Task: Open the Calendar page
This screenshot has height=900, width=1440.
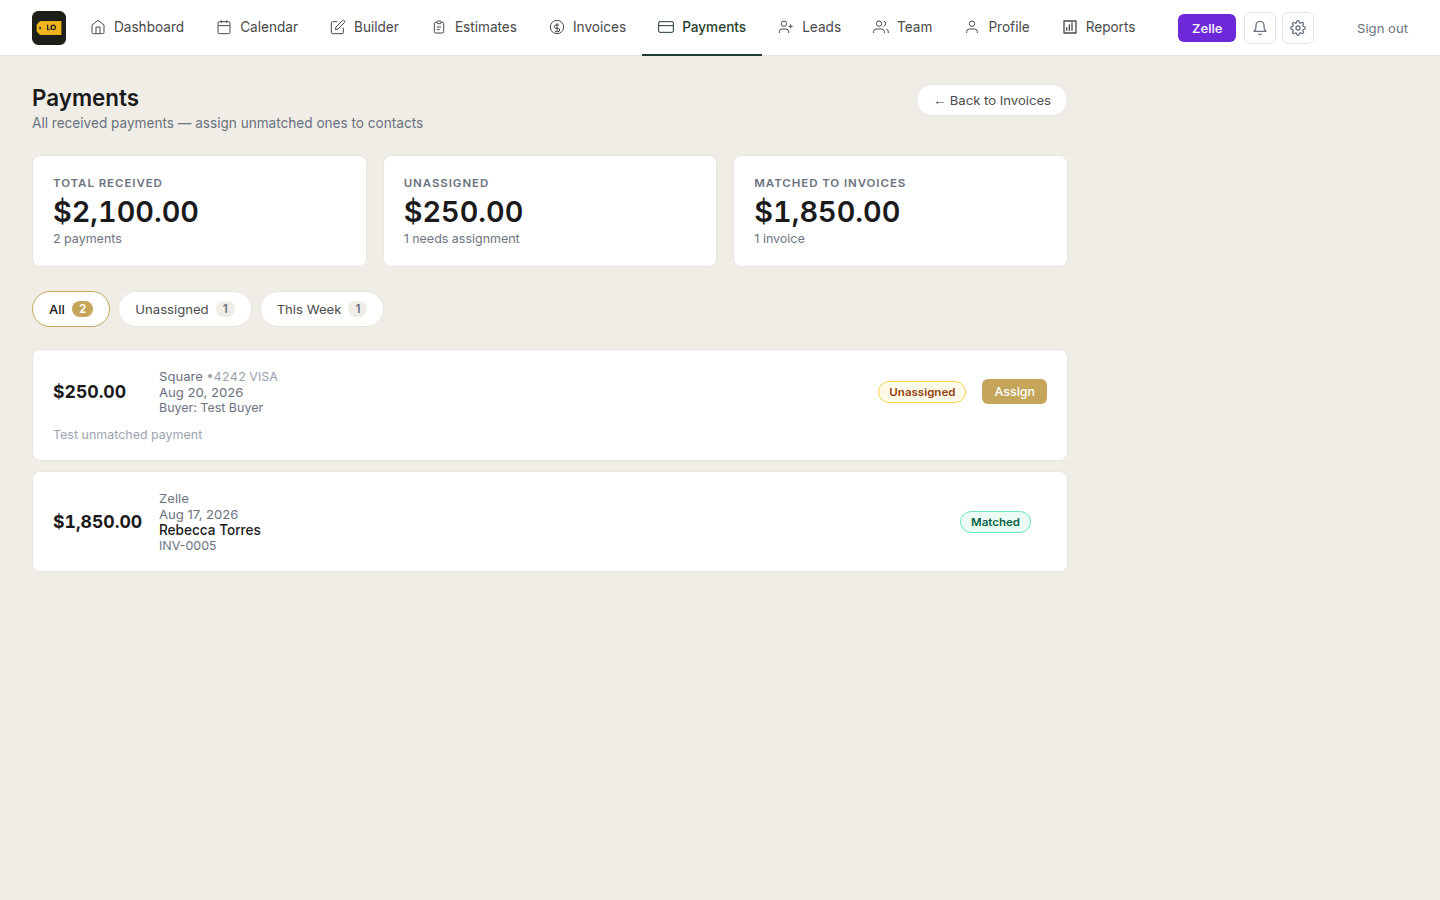Action: 257,27
